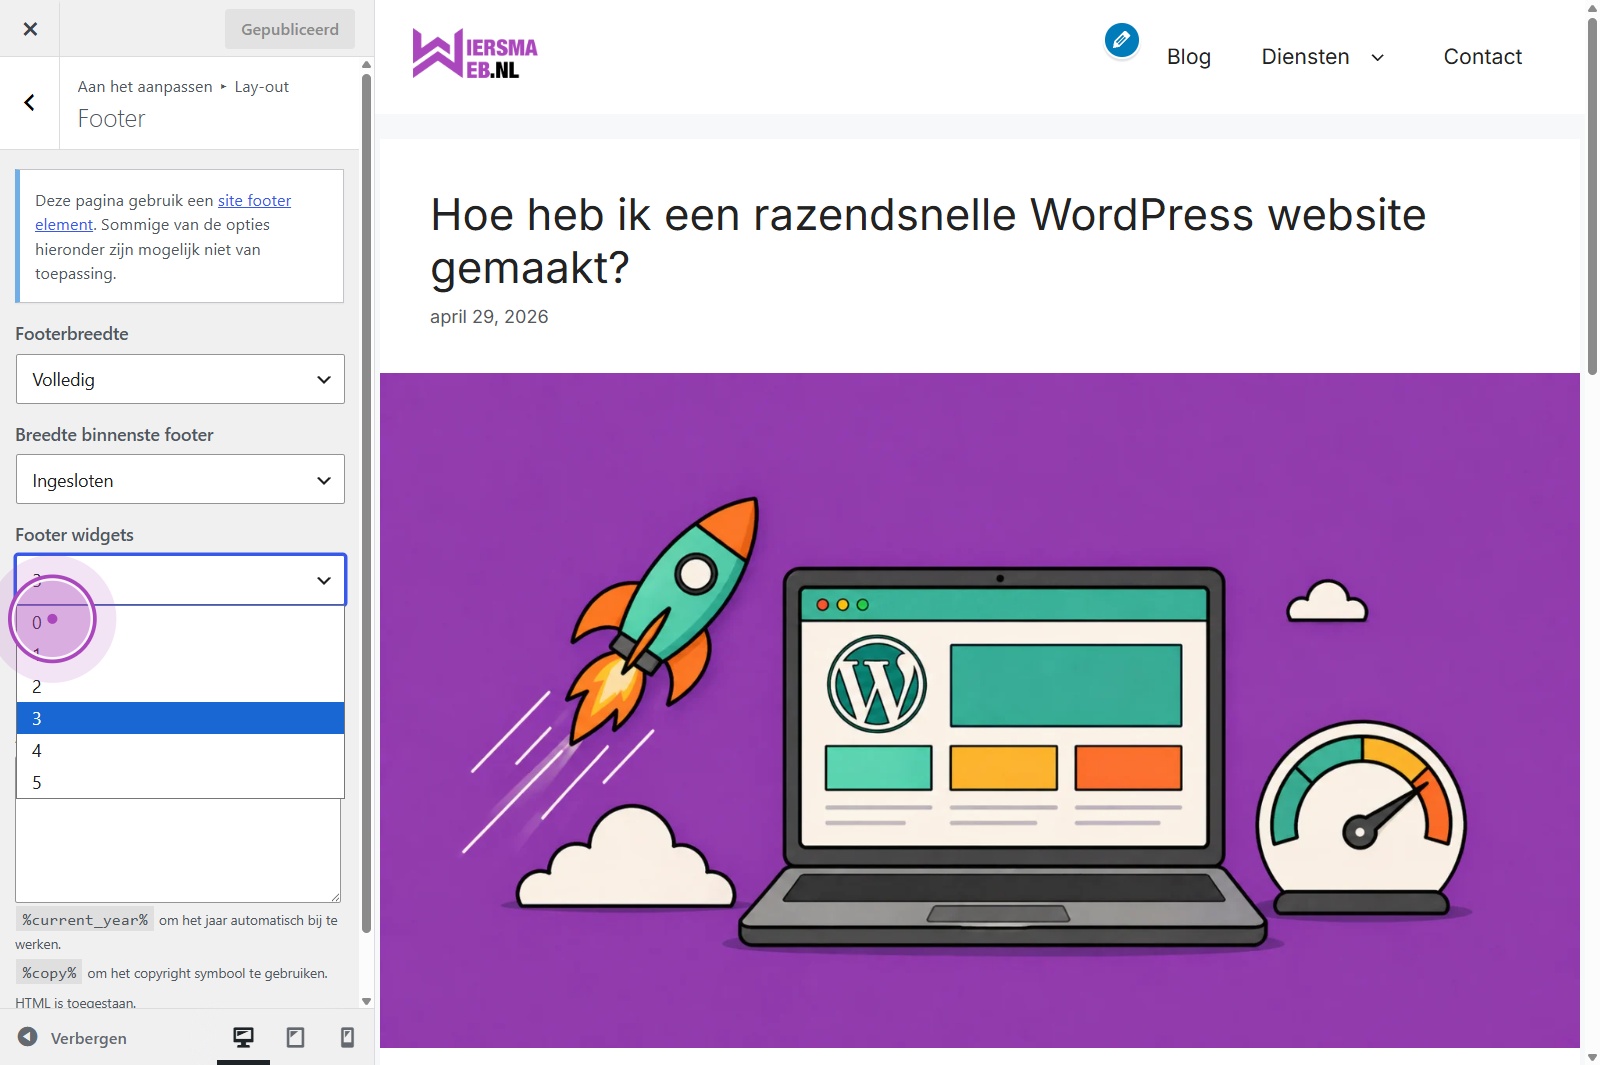
Task: Click the preview scrollbar down arrow
Action: click(x=1592, y=1057)
